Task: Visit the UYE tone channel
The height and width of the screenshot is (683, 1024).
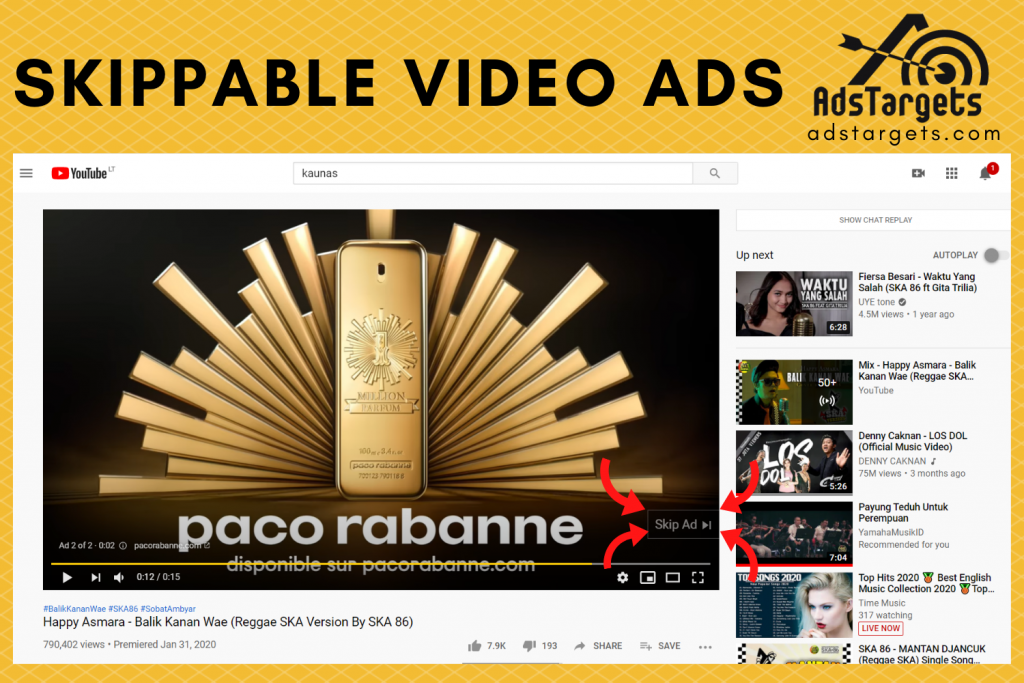Action: (x=876, y=302)
